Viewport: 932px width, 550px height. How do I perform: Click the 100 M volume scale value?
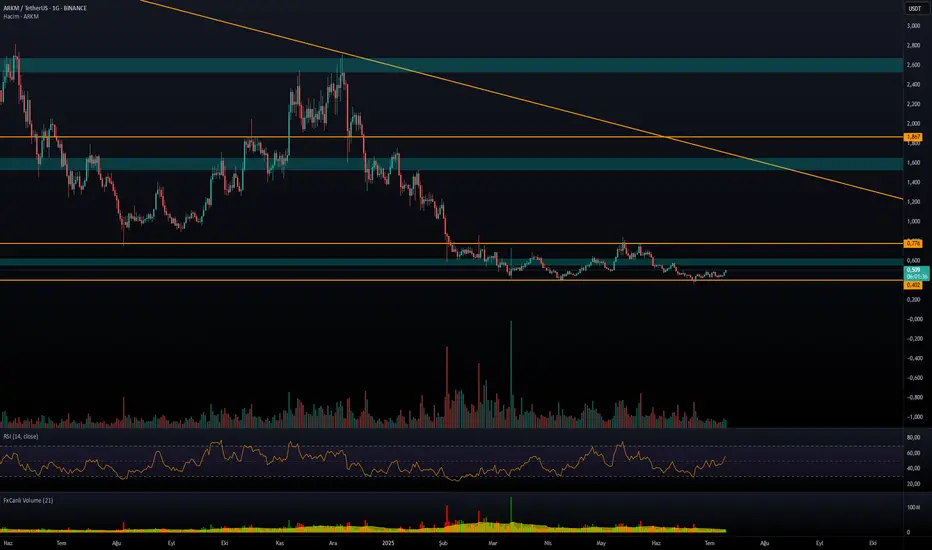pos(914,507)
